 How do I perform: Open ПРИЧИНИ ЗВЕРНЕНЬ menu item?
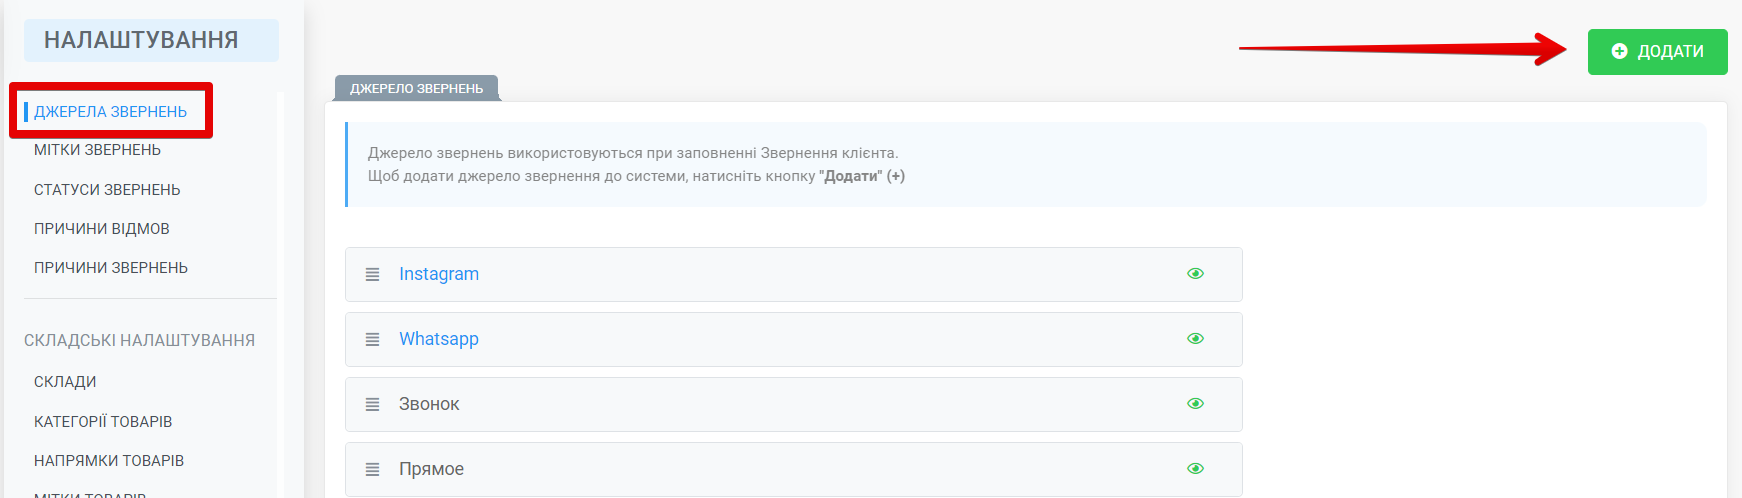[111, 268]
